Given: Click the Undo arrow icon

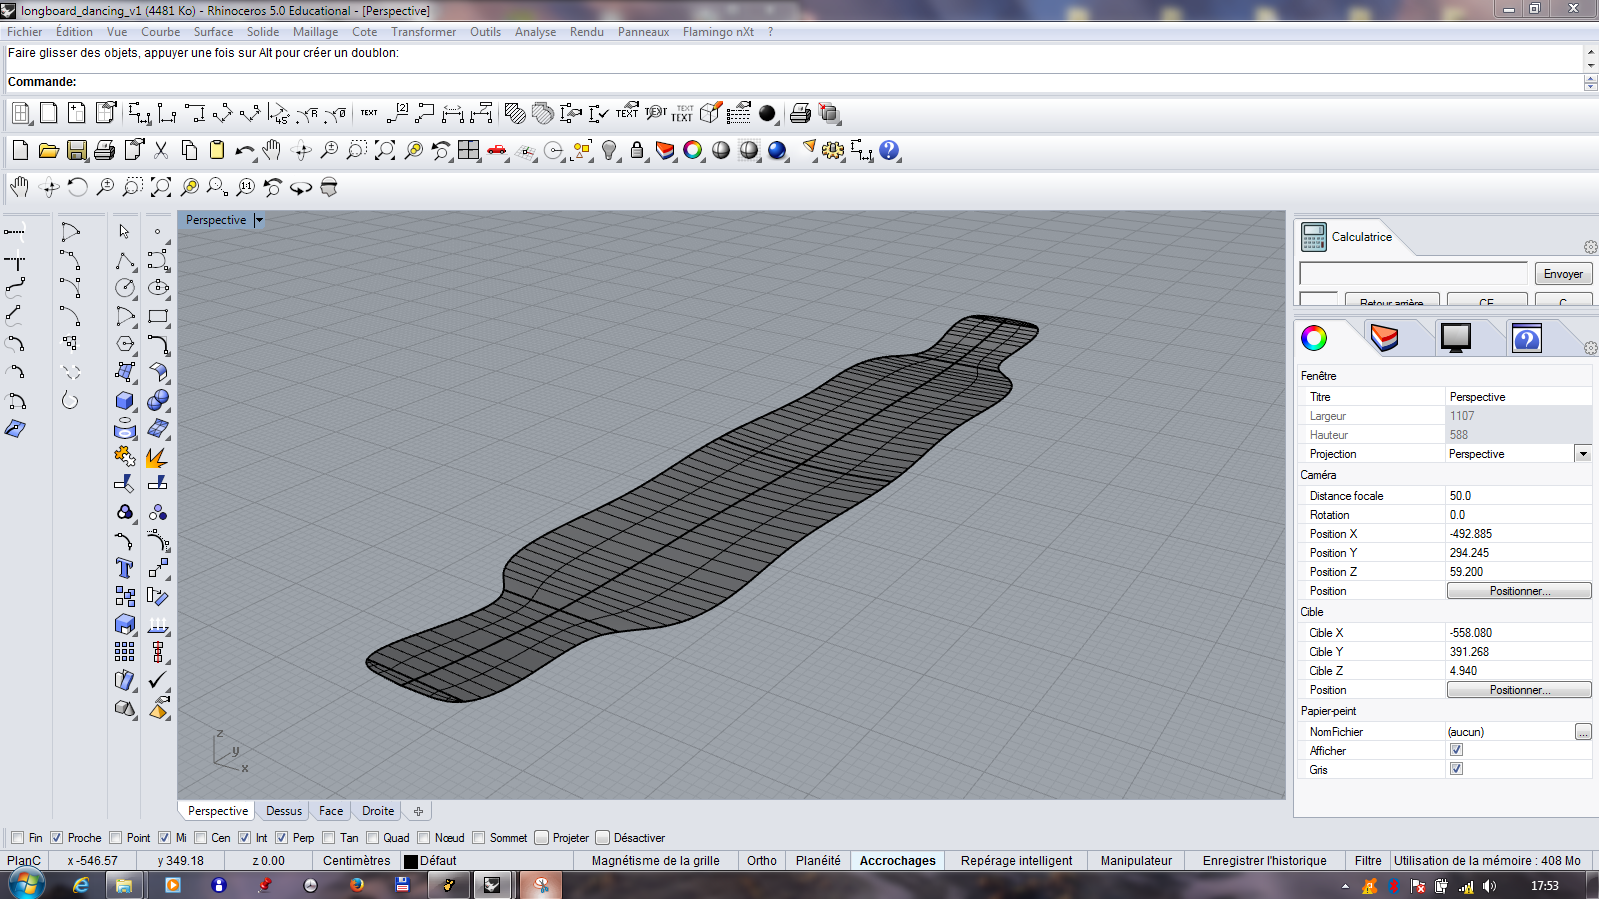Looking at the screenshot, I should pos(244,151).
